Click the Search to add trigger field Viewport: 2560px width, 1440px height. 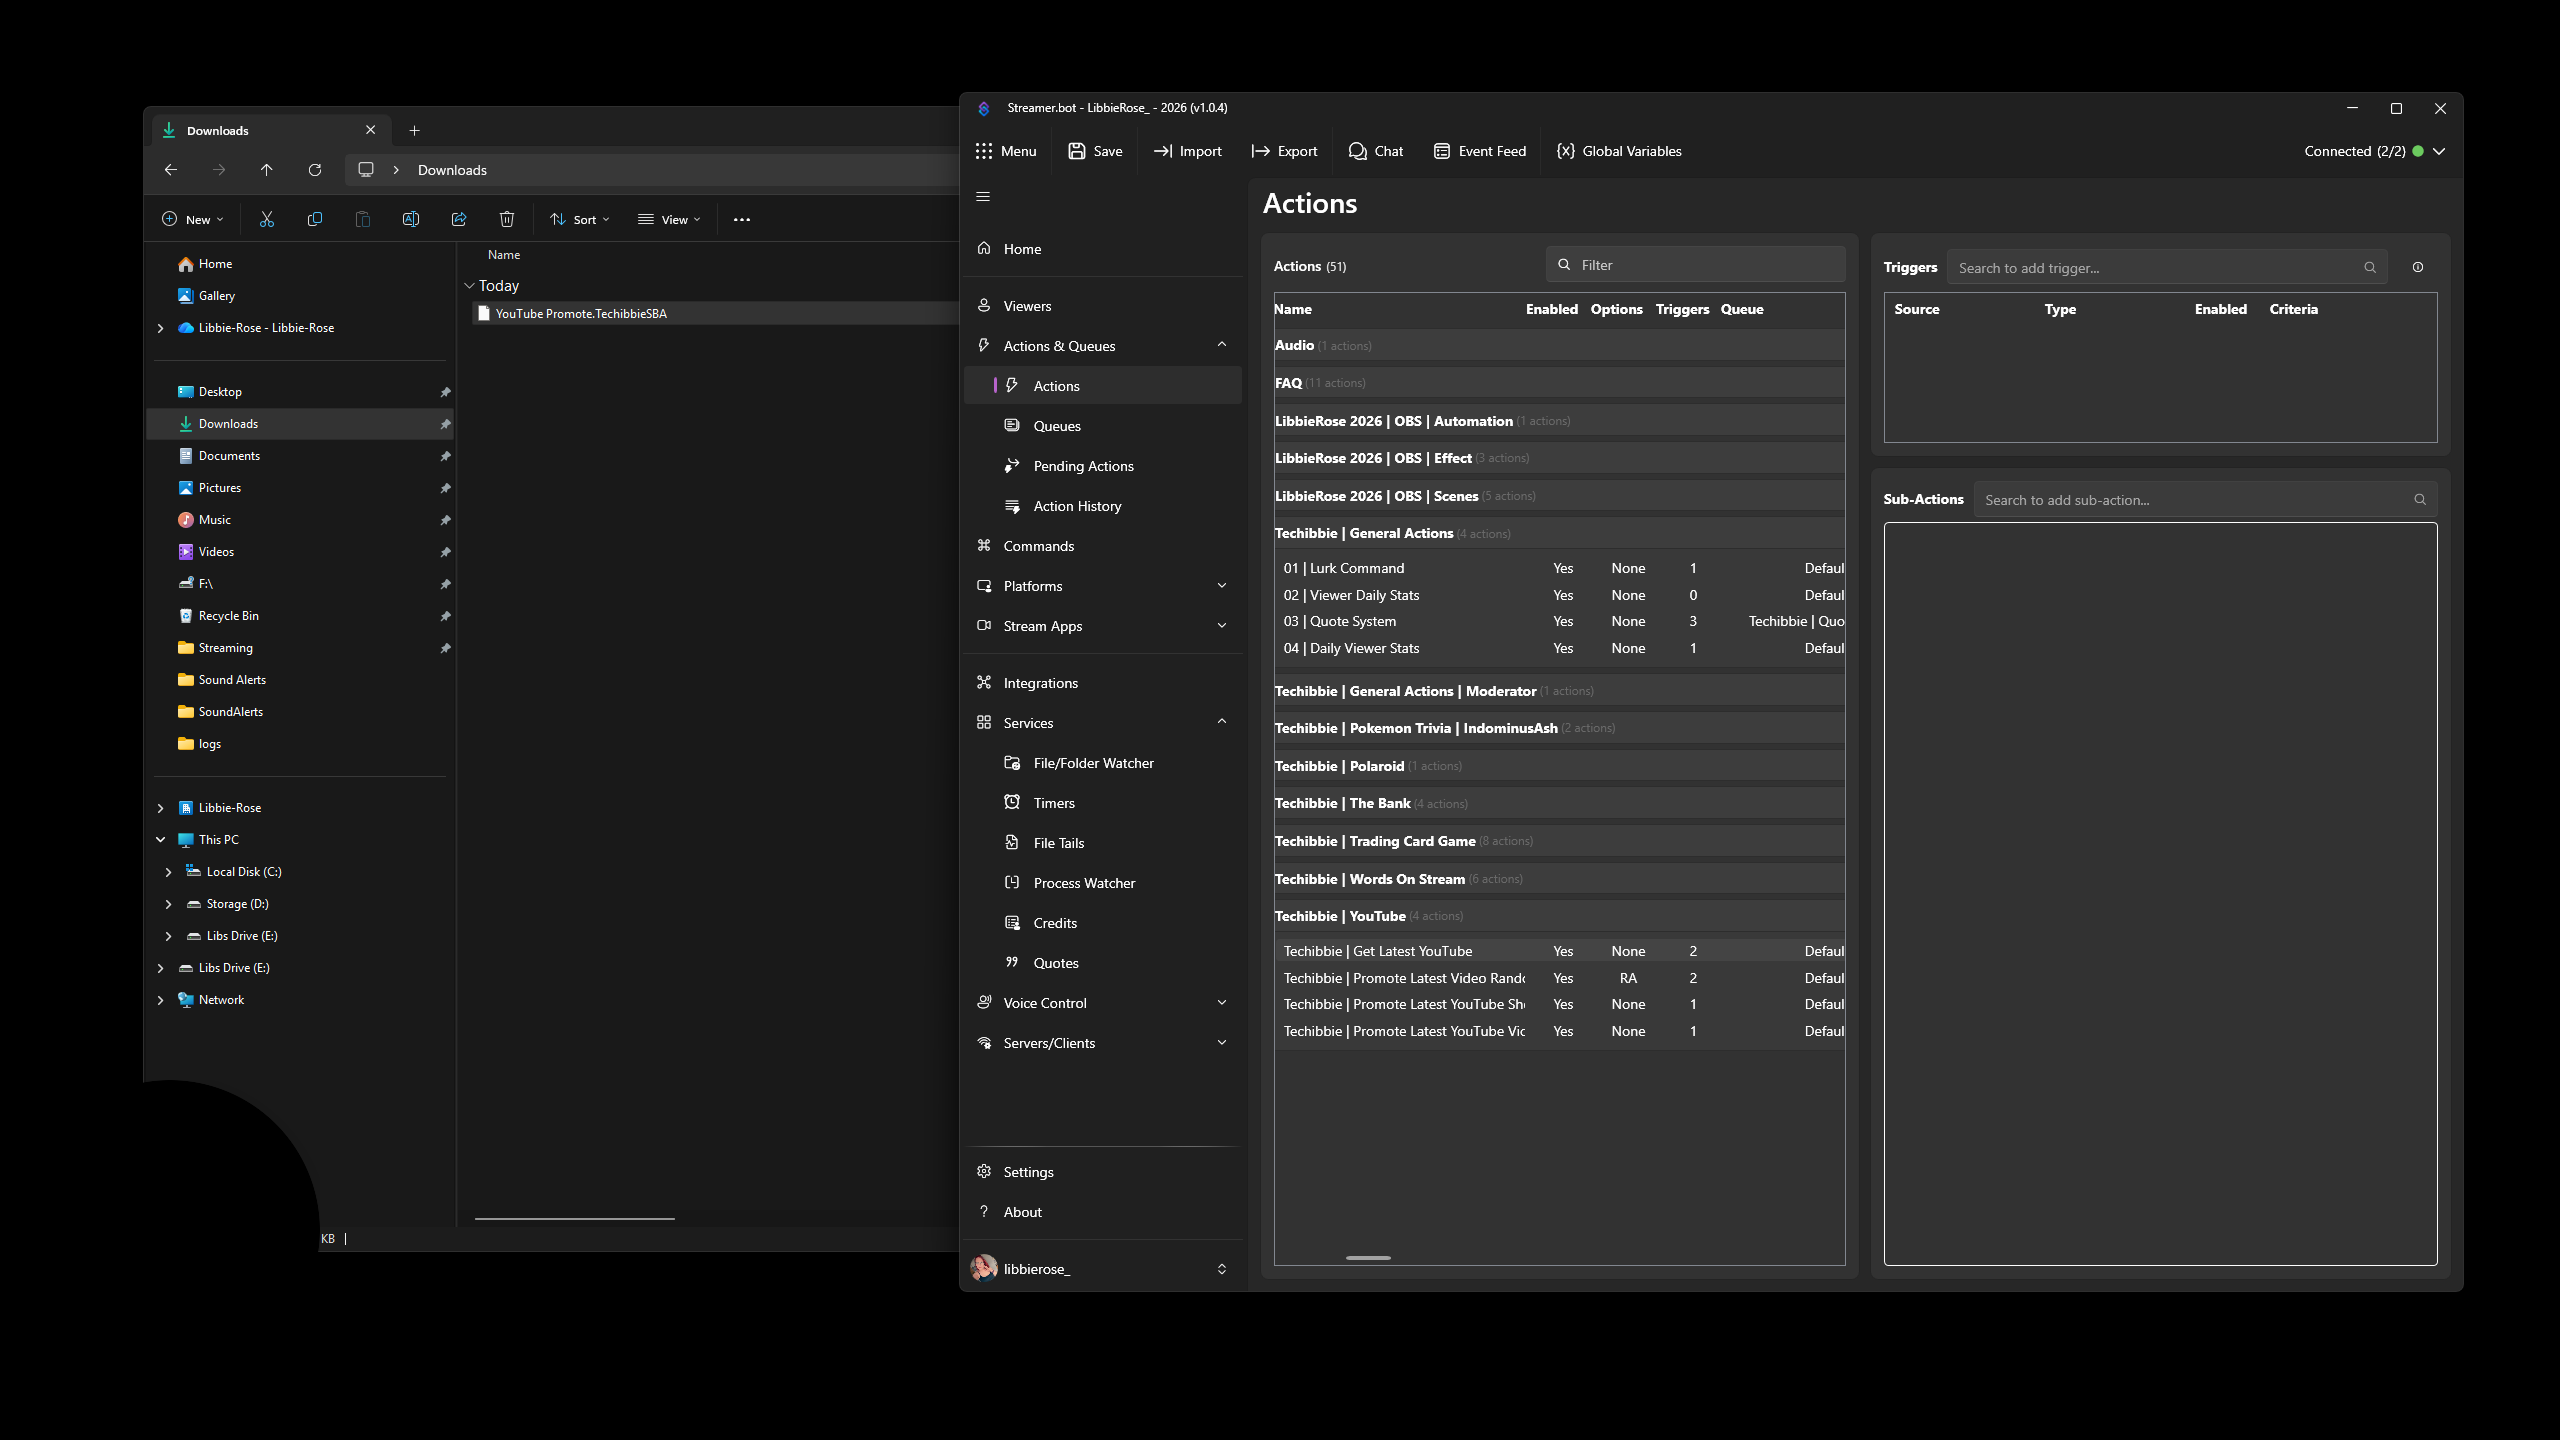[2167, 268]
